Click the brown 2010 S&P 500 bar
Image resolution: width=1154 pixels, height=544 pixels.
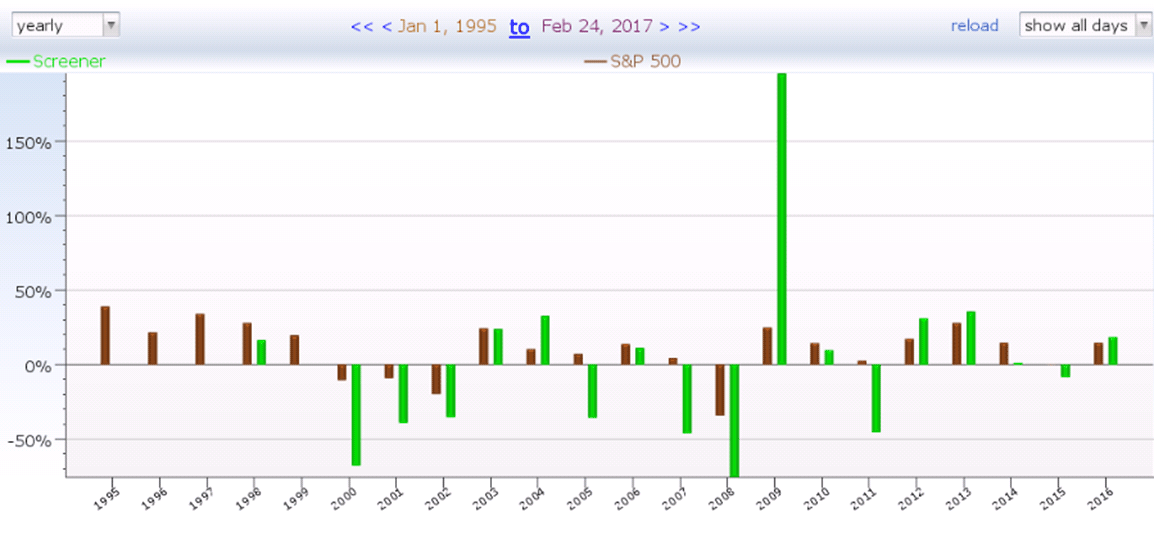[x=815, y=354]
